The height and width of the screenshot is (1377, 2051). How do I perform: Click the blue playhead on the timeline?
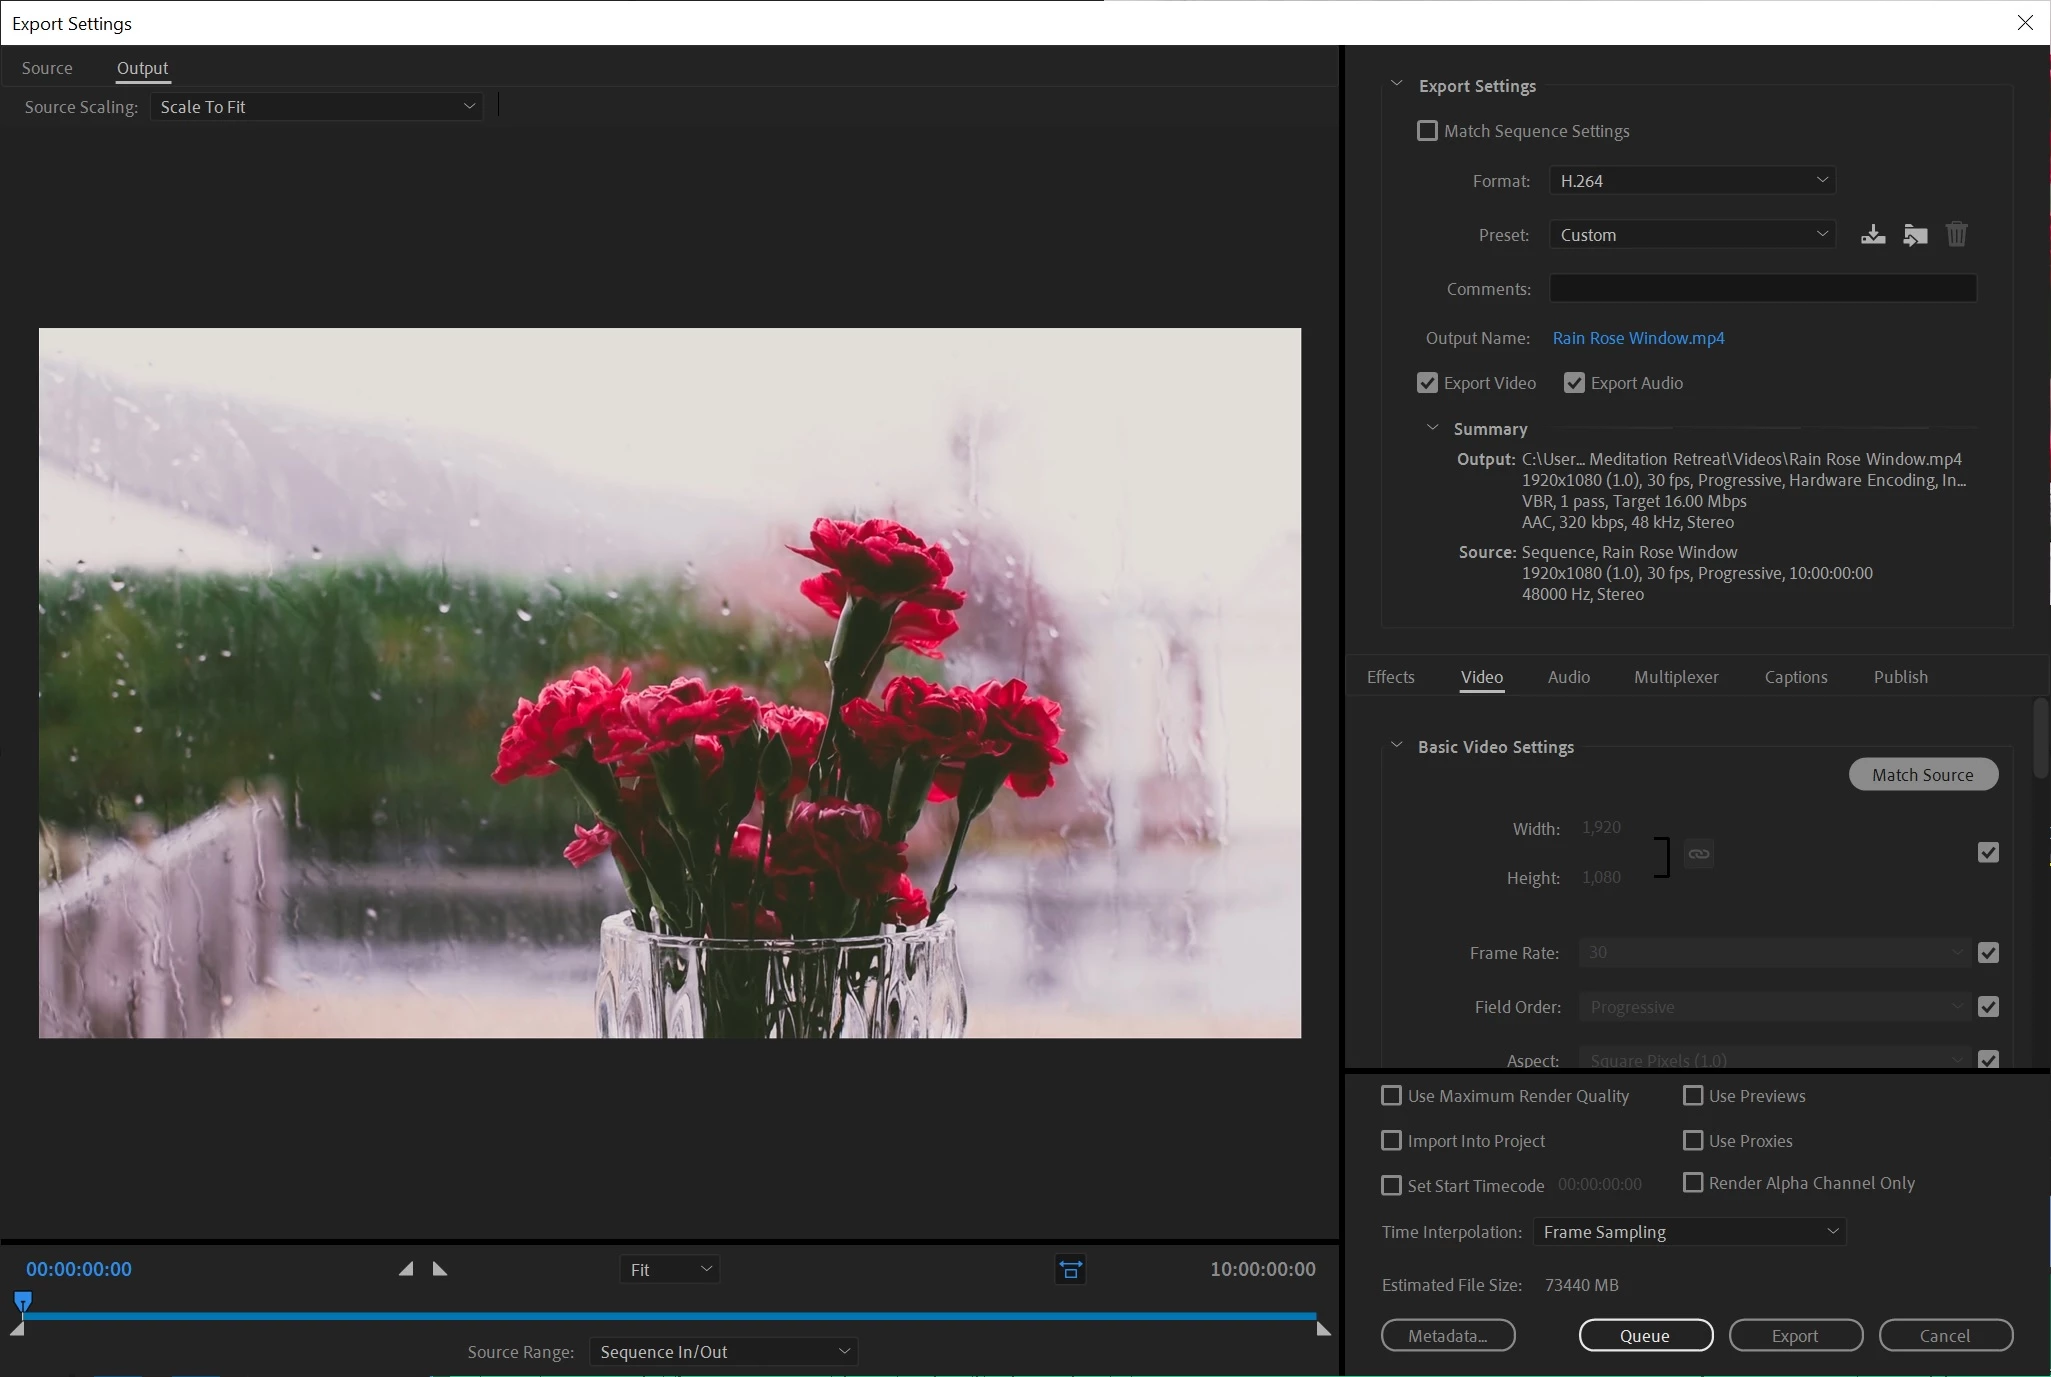click(23, 1301)
